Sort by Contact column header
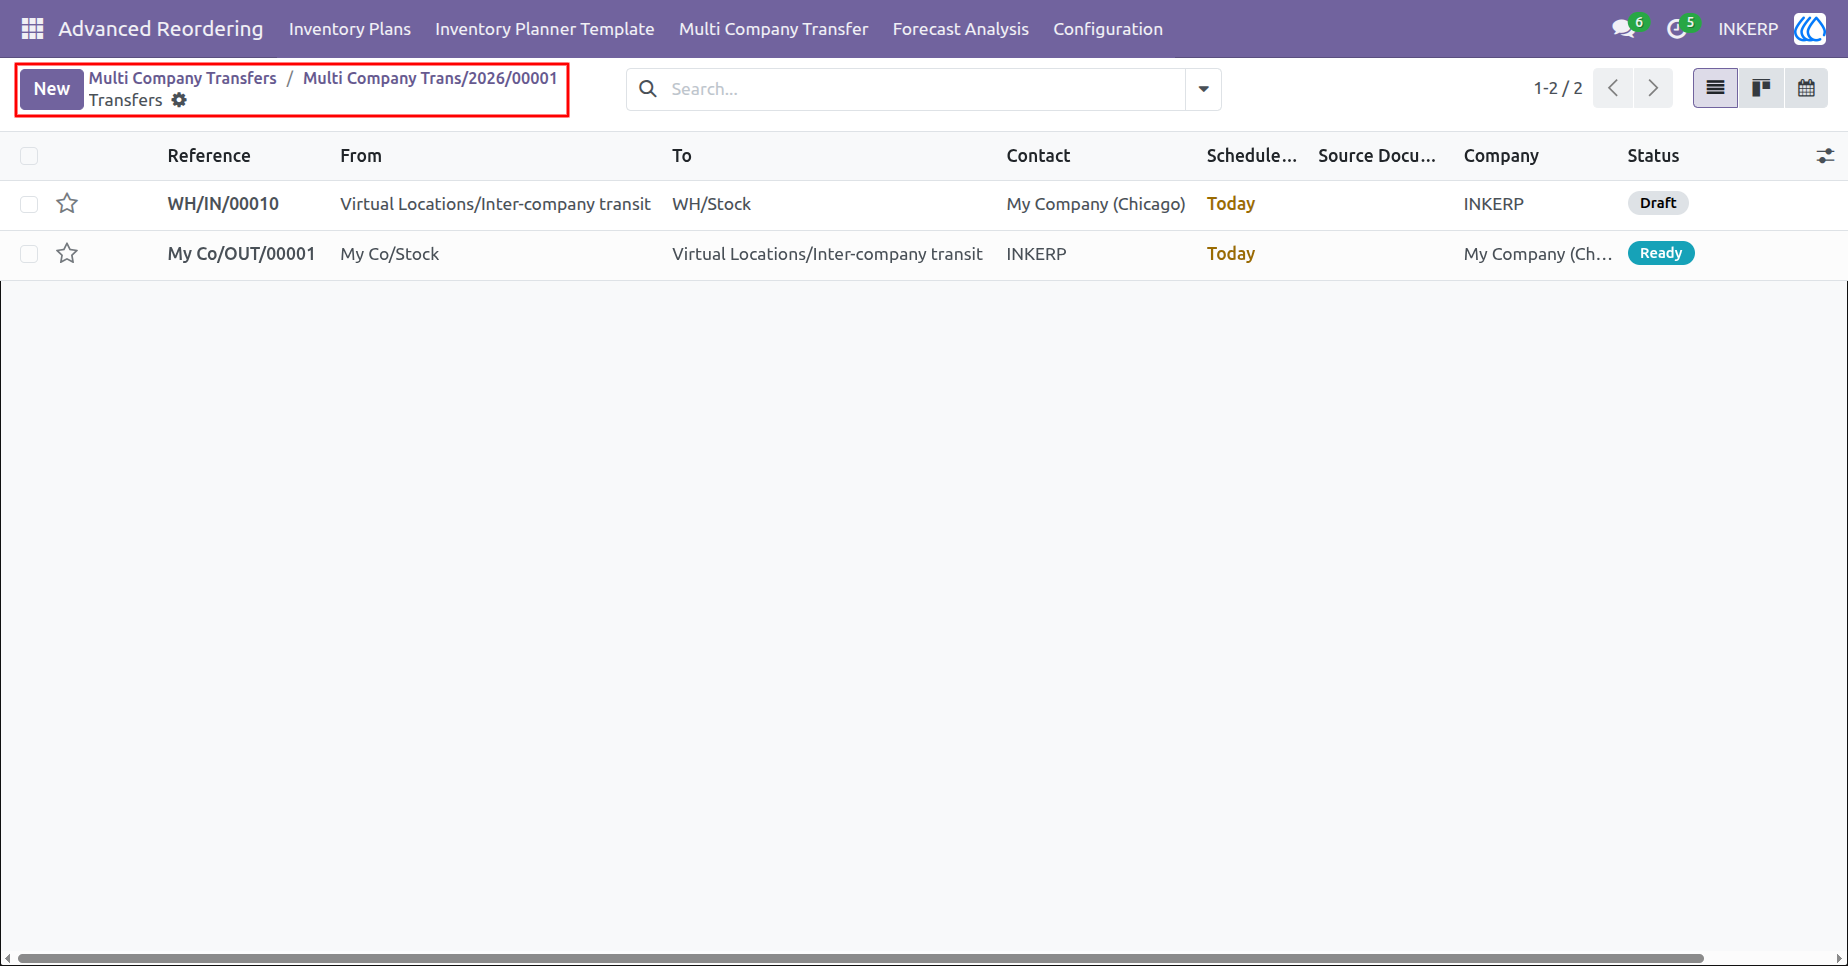 coord(1038,156)
